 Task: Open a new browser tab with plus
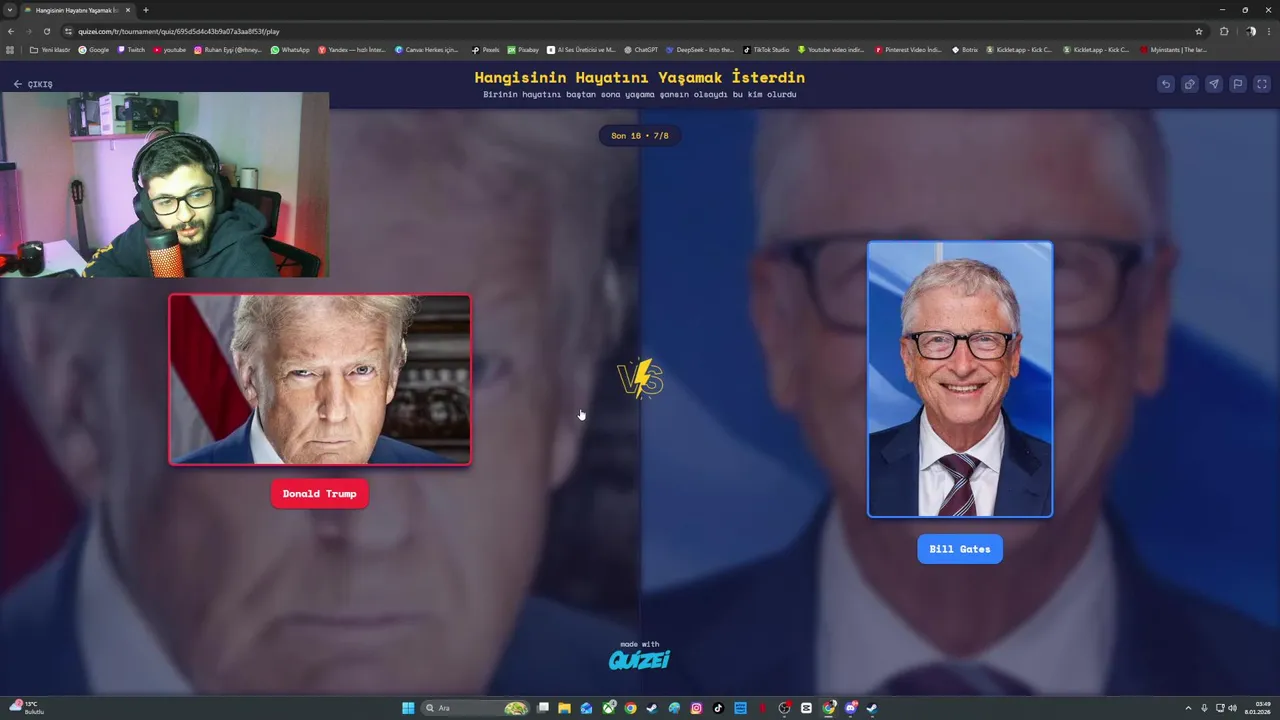click(146, 10)
